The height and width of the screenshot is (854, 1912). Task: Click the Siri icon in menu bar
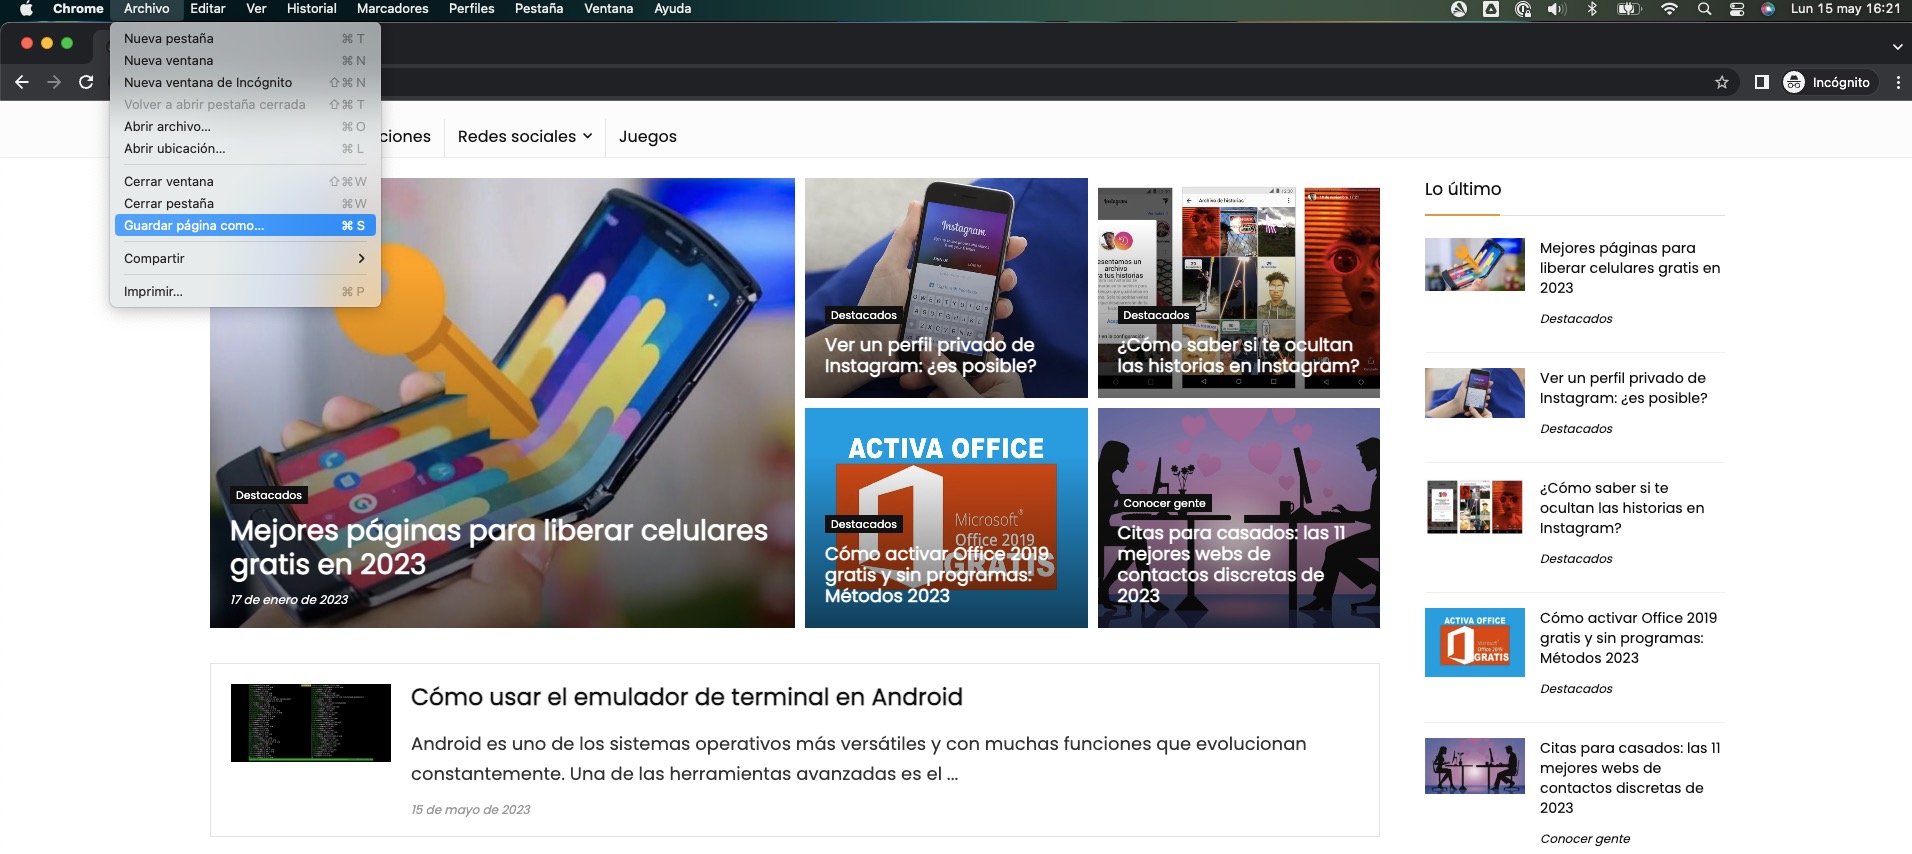[x=1768, y=9]
